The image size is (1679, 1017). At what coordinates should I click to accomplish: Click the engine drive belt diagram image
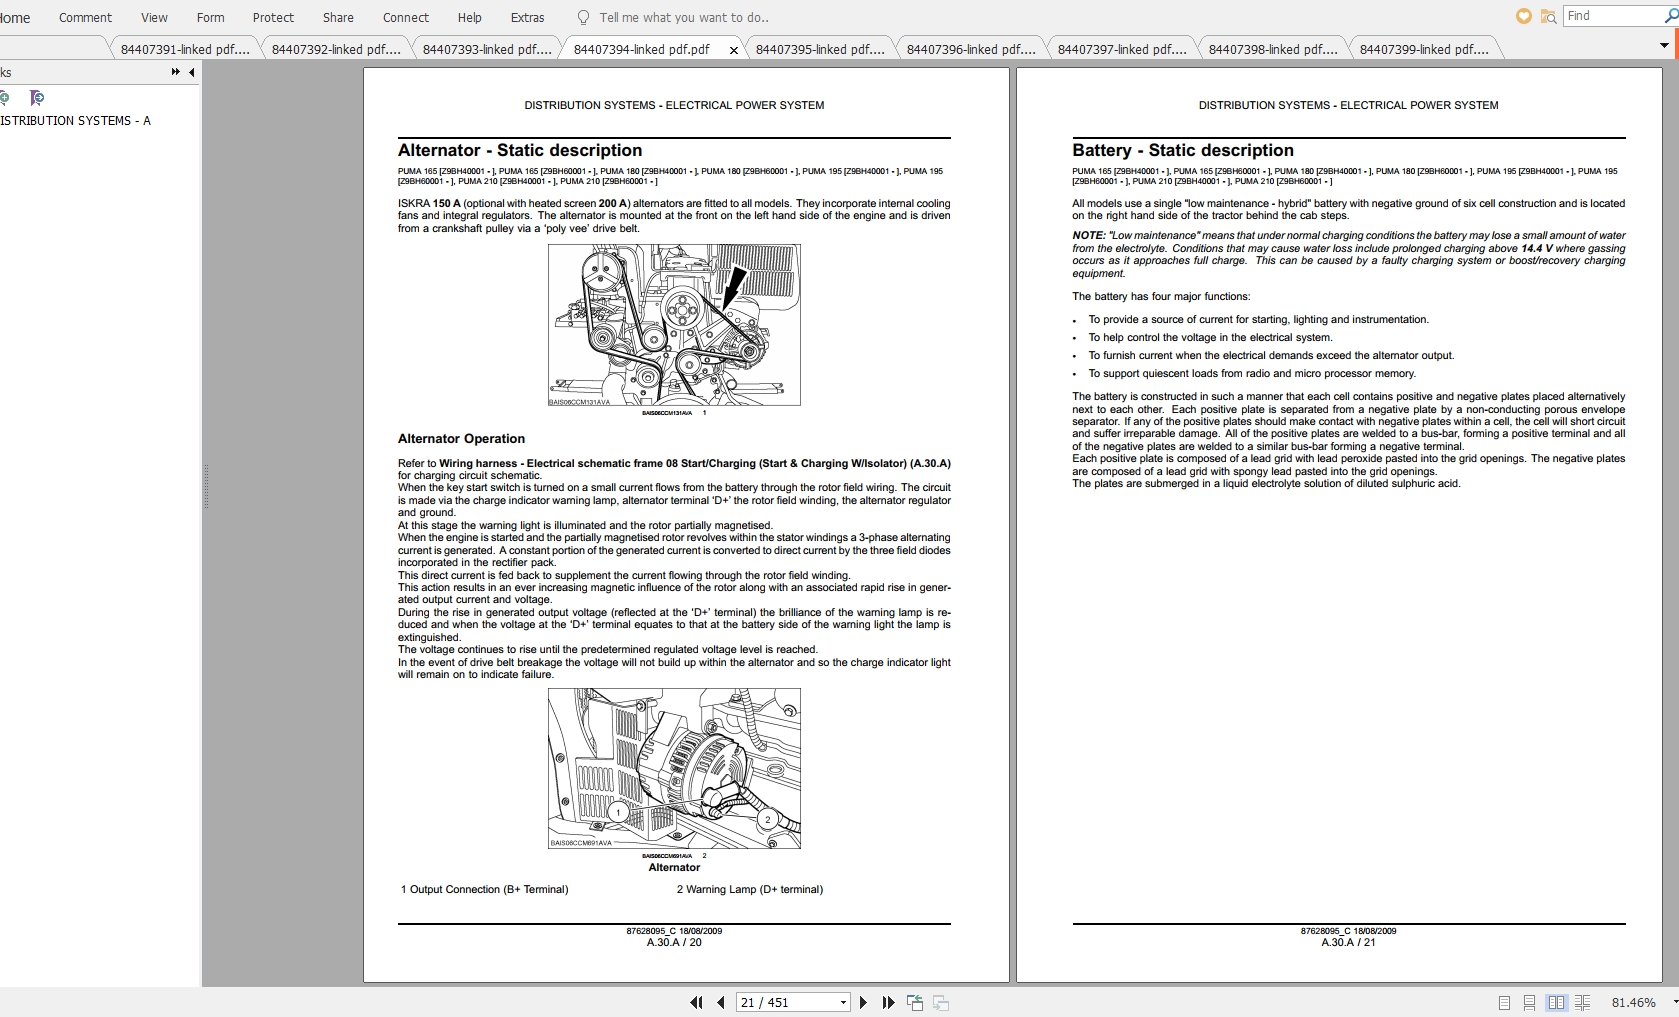(x=674, y=325)
